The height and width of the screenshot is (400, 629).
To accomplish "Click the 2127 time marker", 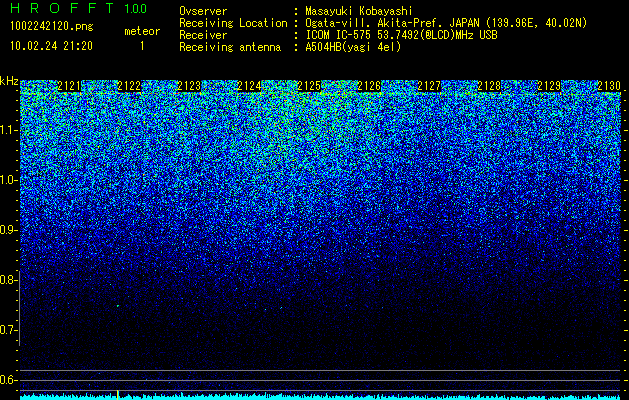I will pyautogui.click(x=429, y=86).
